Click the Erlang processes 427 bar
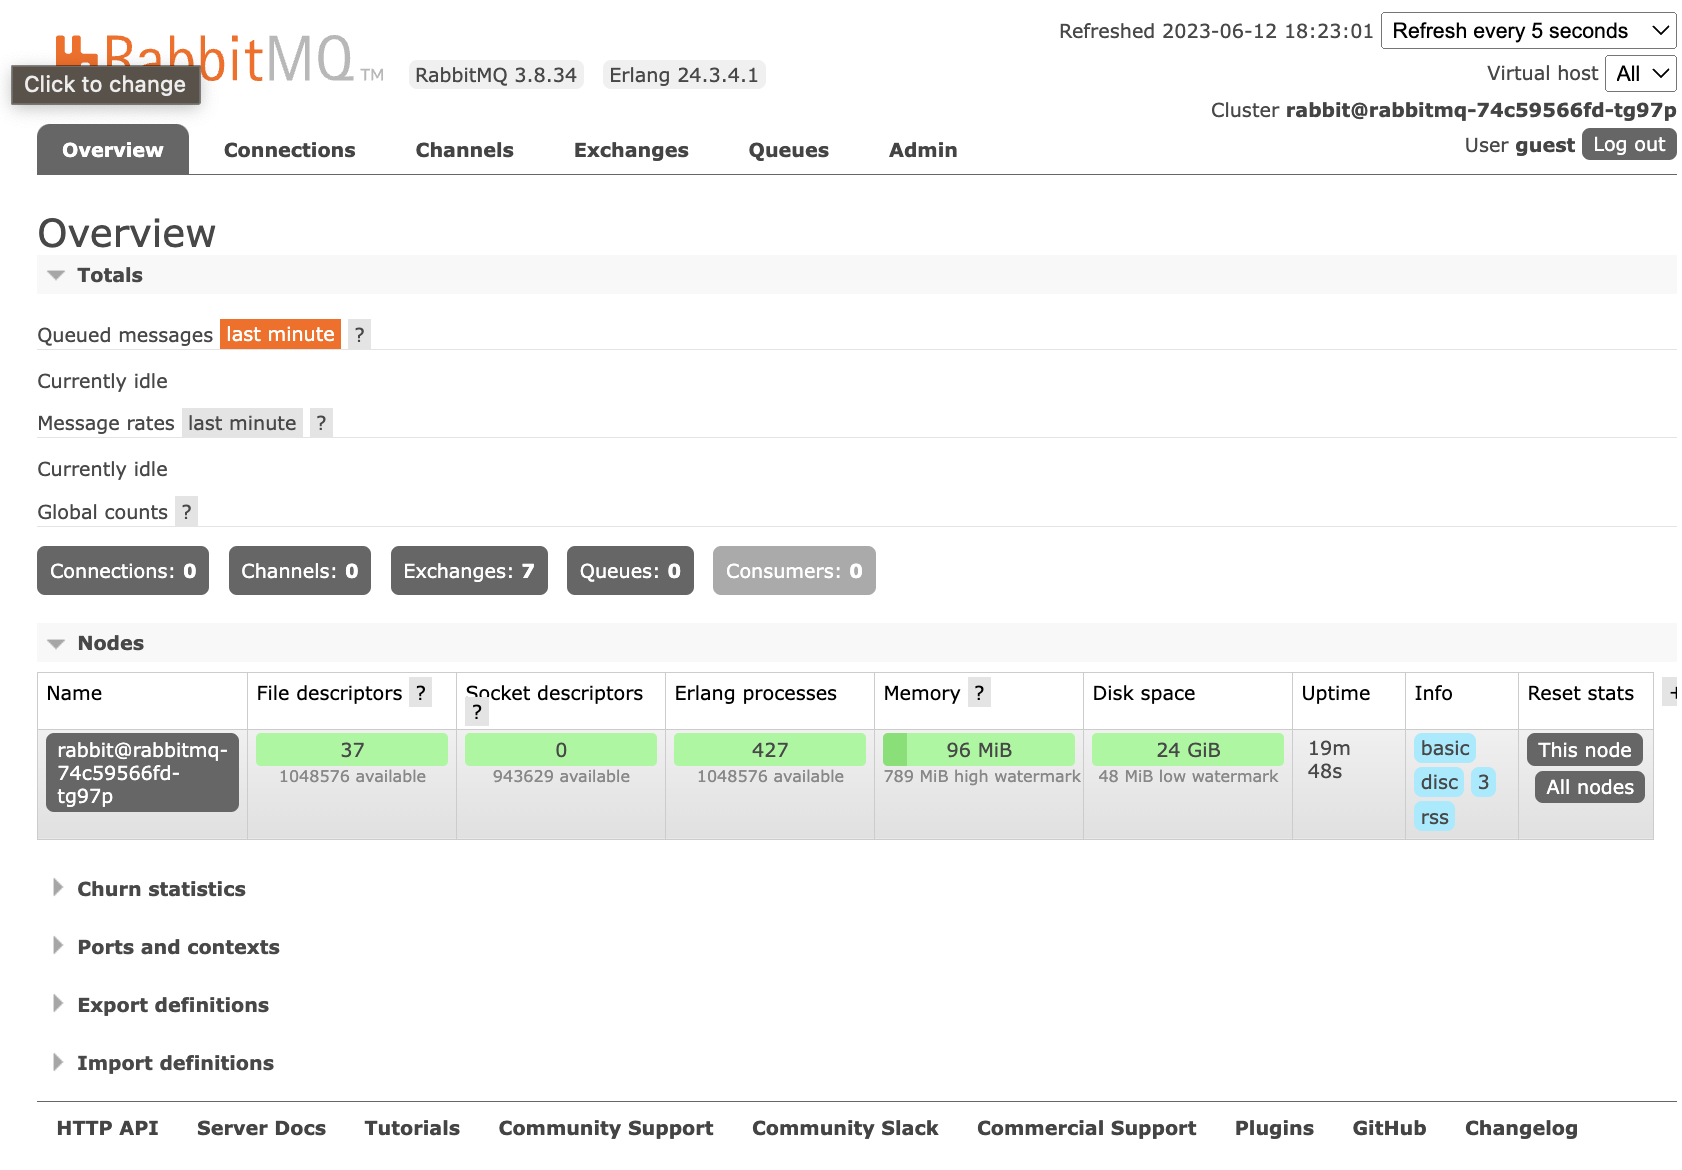The height and width of the screenshot is (1170, 1682). tap(770, 750)
